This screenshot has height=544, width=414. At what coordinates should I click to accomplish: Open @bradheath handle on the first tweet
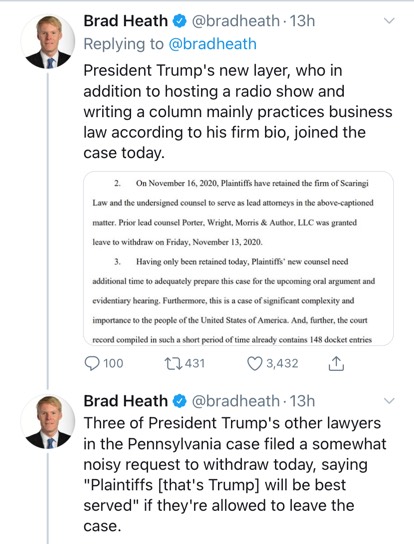236,21
